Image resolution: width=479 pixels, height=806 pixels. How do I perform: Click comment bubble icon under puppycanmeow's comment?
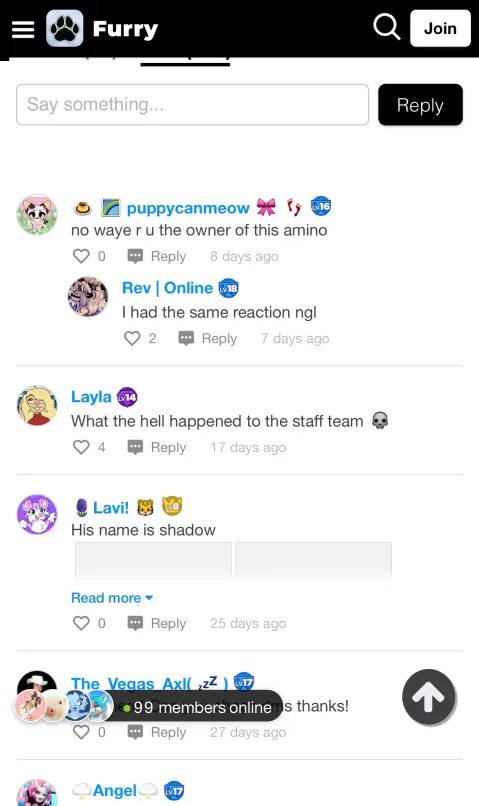point(135,256)
